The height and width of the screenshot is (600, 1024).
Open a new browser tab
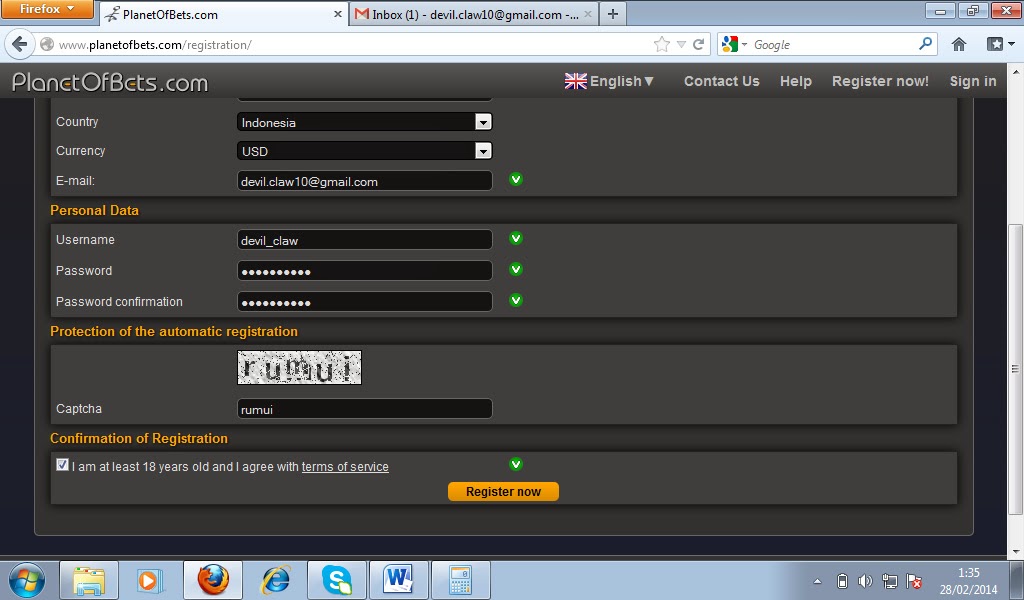pos(613,14)
